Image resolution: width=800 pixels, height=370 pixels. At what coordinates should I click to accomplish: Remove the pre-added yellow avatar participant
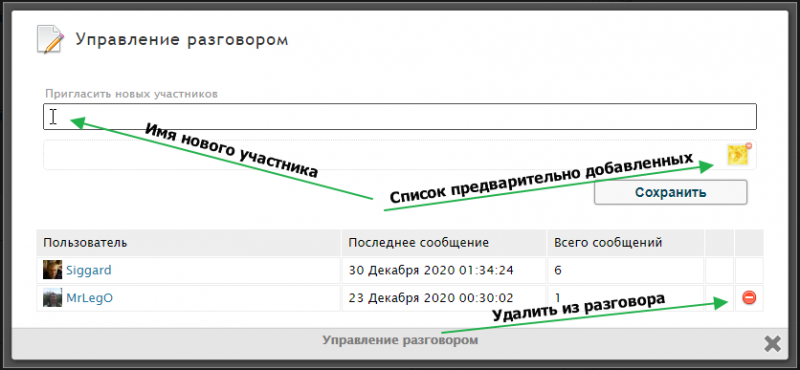click(748, 146)
